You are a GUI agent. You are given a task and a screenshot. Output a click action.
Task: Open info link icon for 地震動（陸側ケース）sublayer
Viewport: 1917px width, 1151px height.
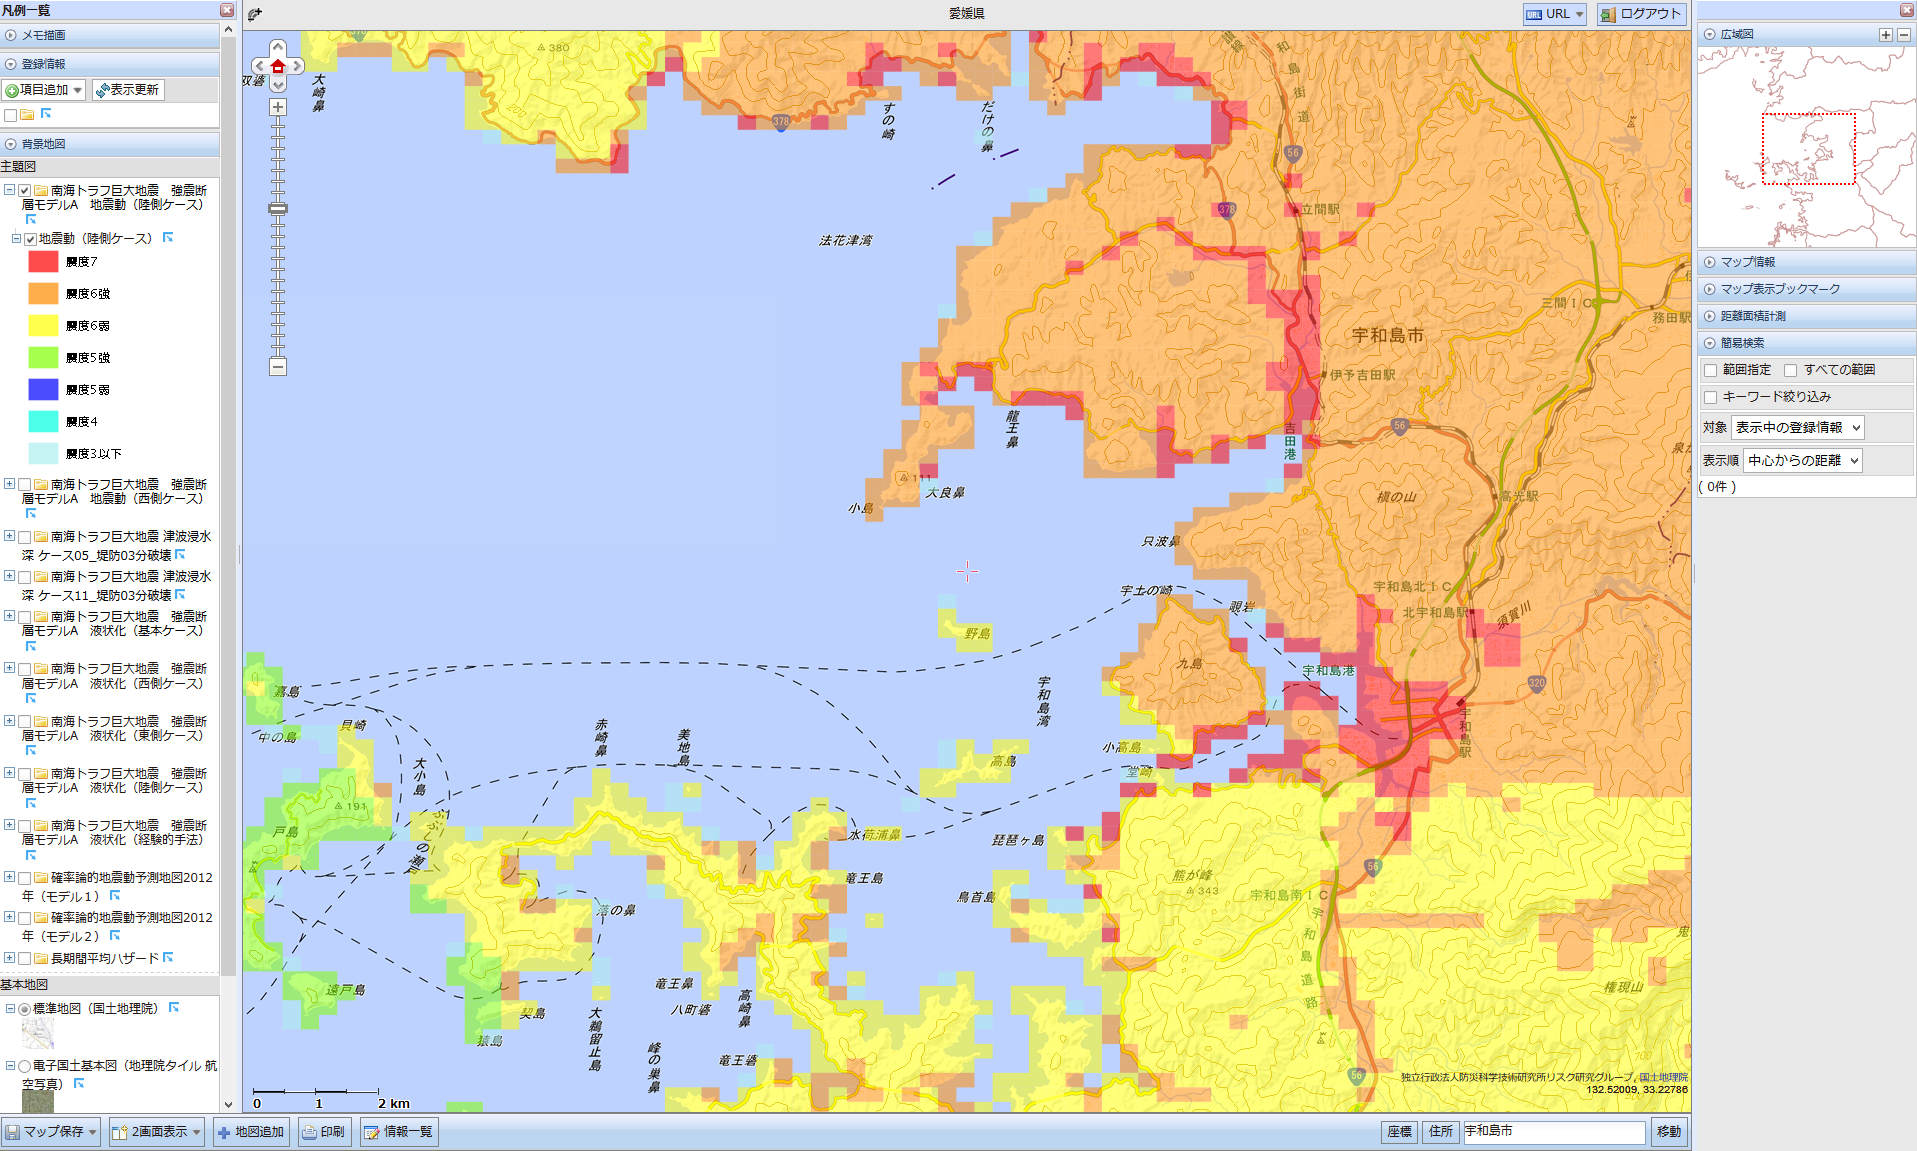point(168,238)
